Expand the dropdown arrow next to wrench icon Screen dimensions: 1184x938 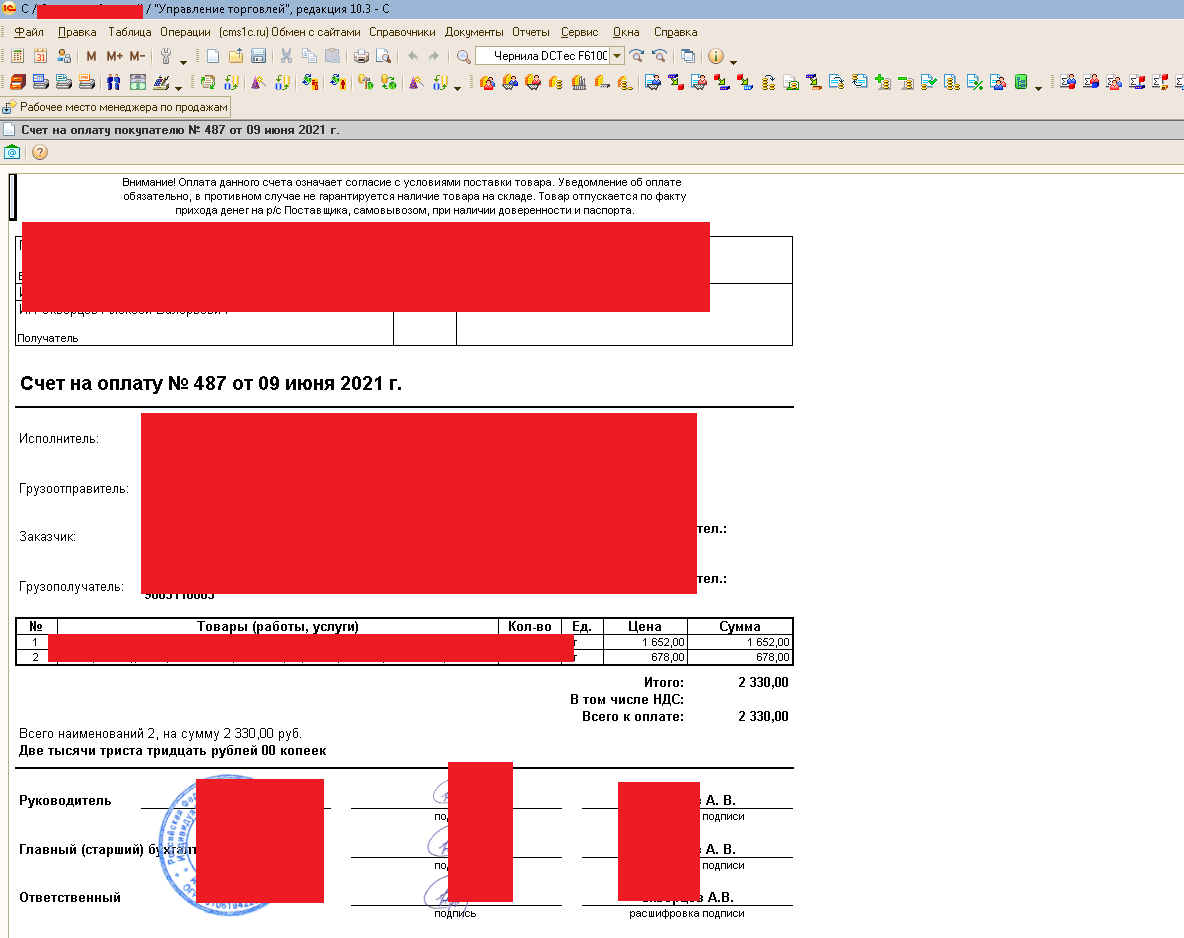coord(183,61)
